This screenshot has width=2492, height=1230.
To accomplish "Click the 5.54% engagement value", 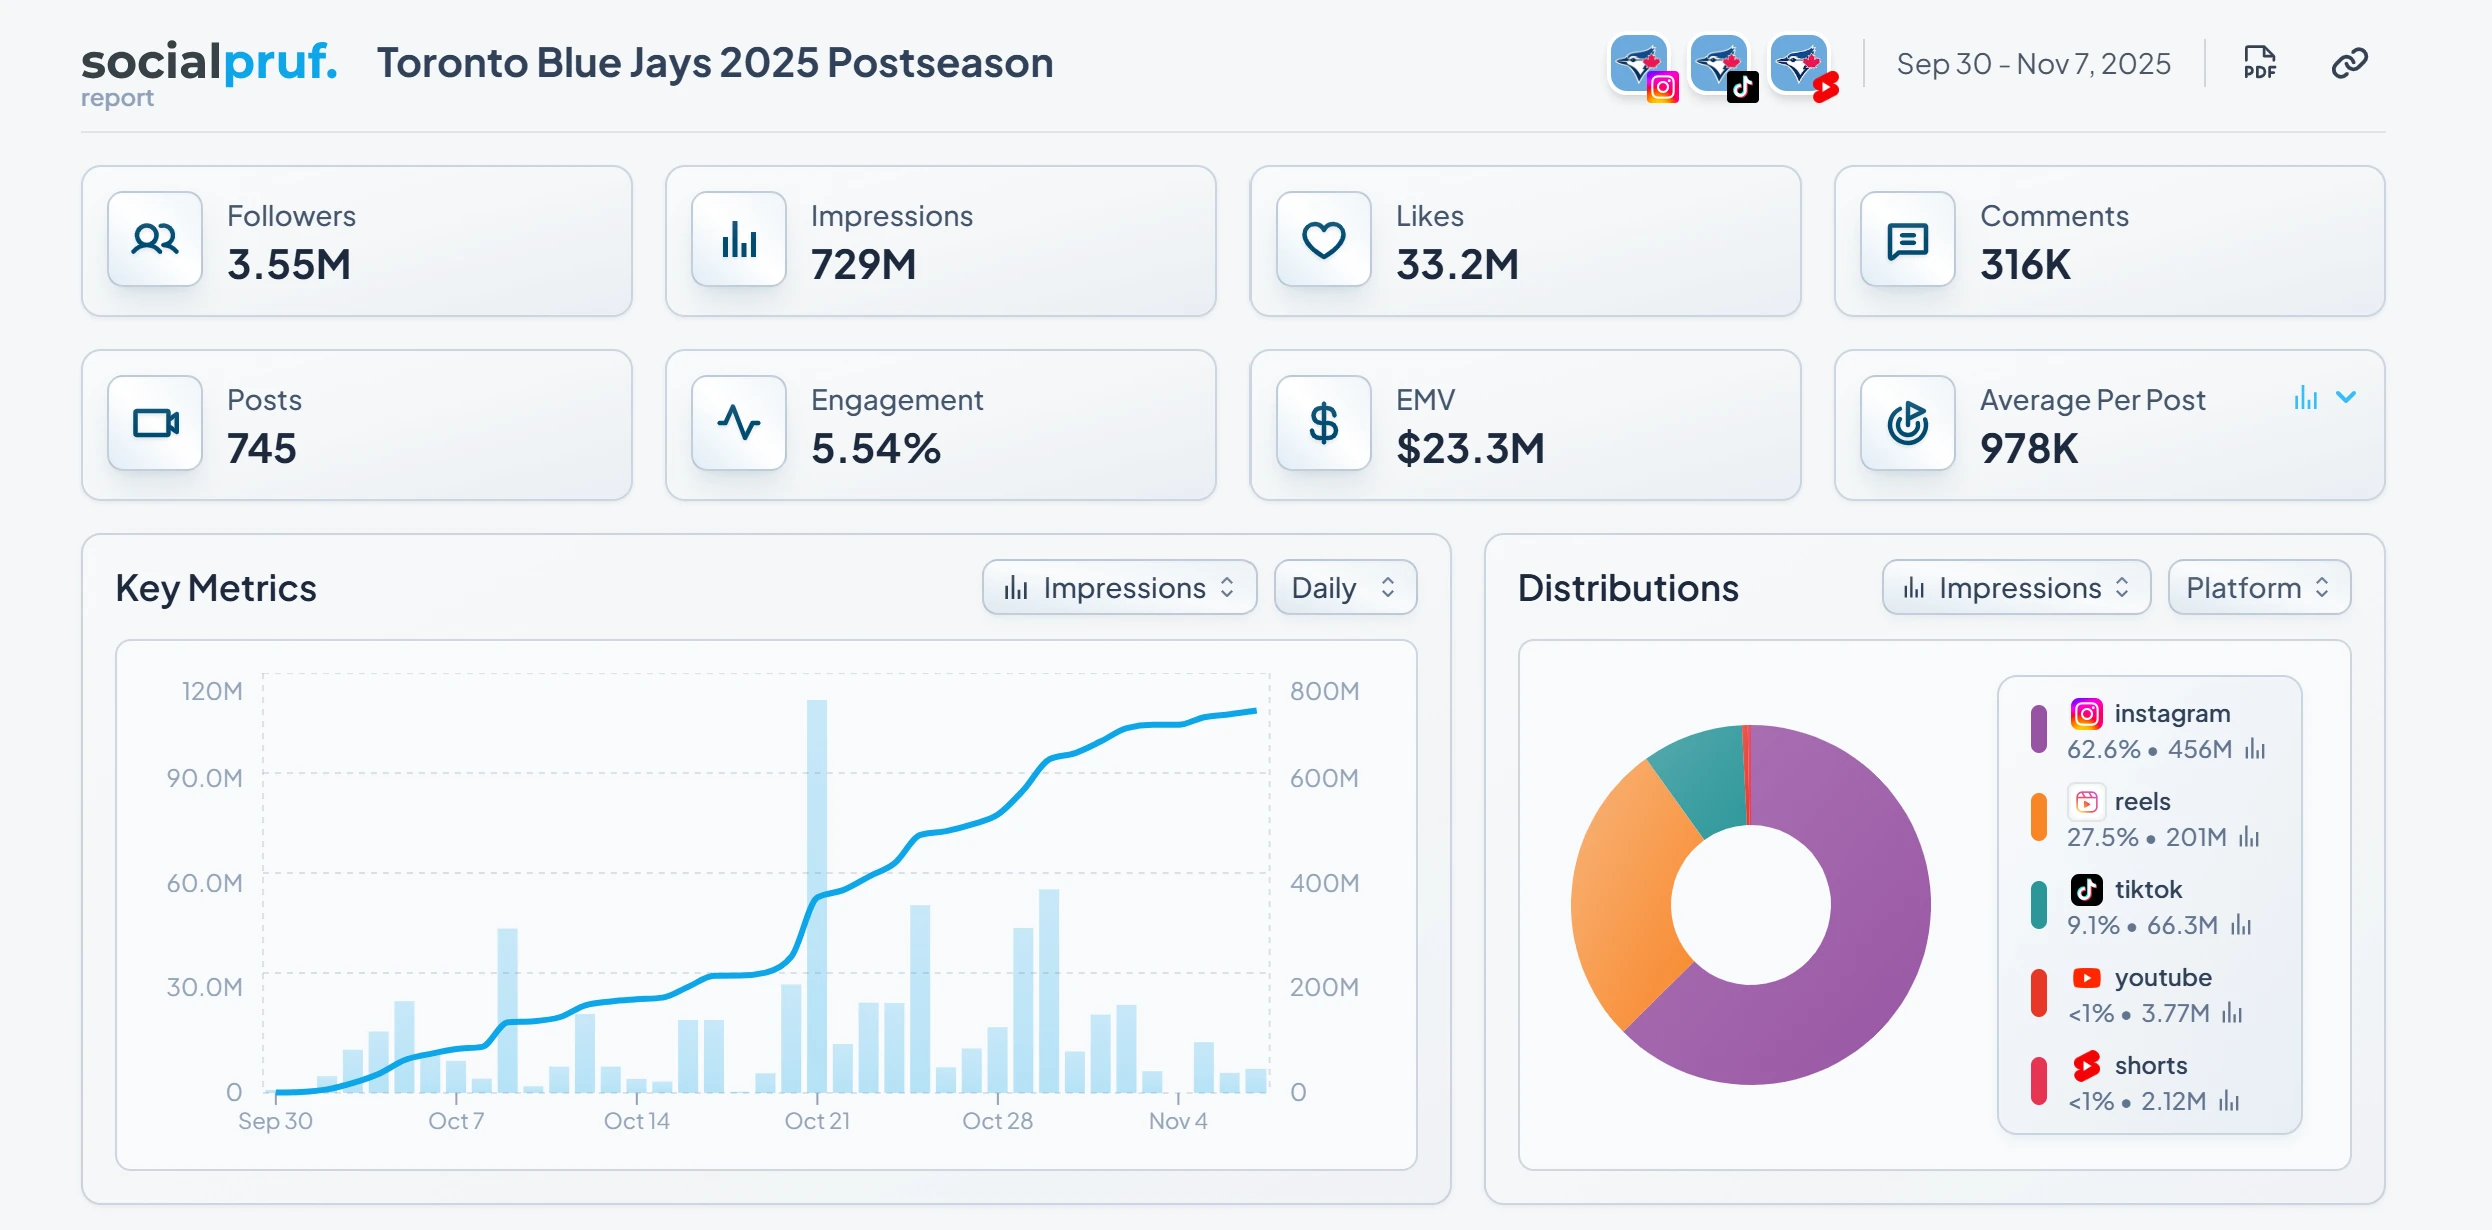I will [876, 449].
